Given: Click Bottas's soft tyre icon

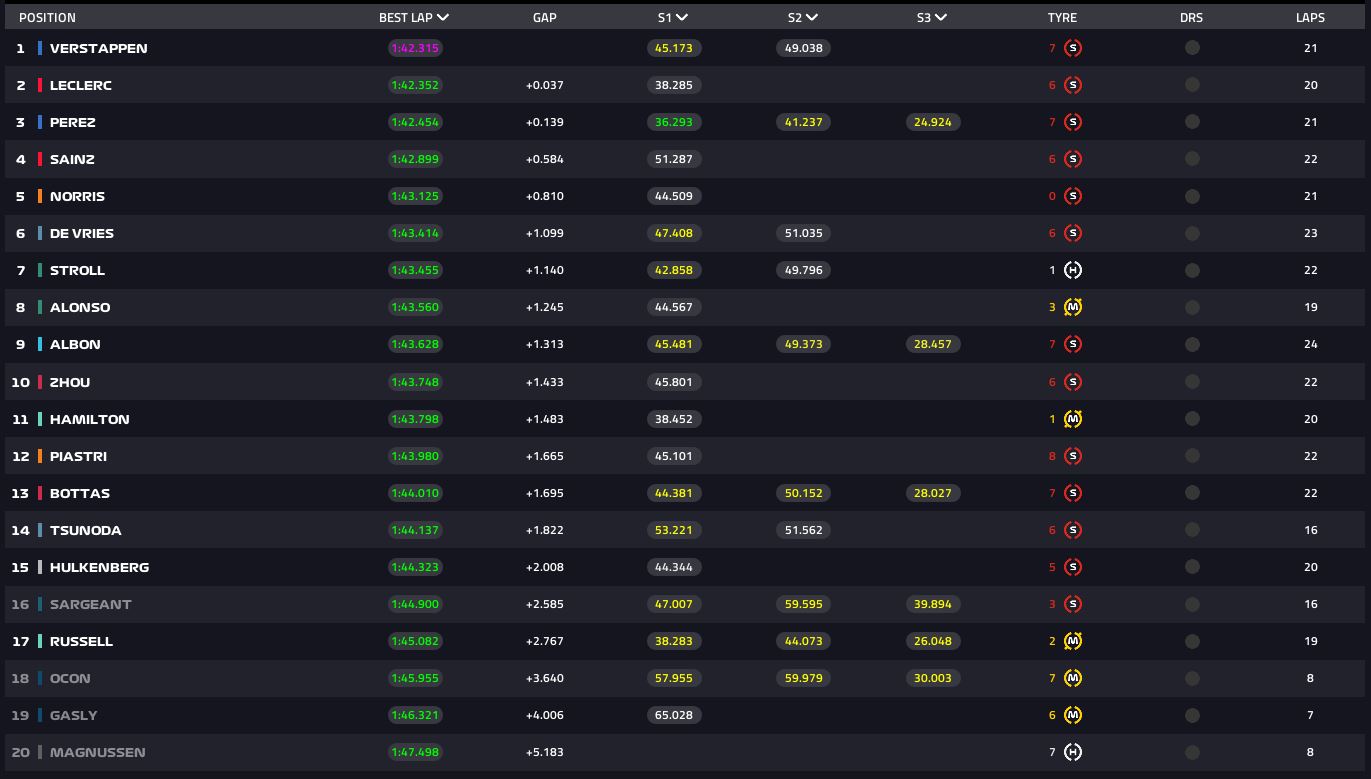Looking at the screenshot, I should click(1073, 493).
